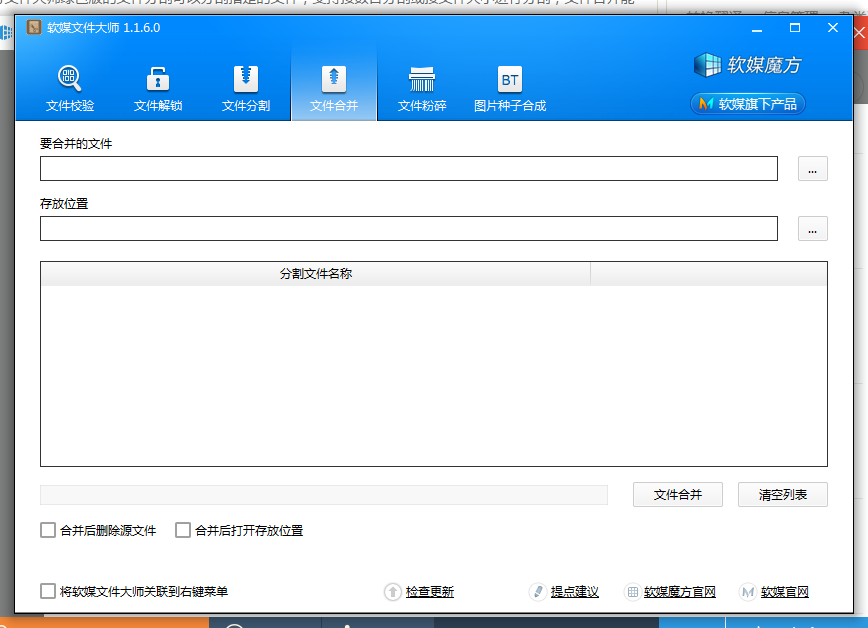Switch to the 文件分割 file split tool
The height and width of the screenshot is (628, 868).
(246, 88)
